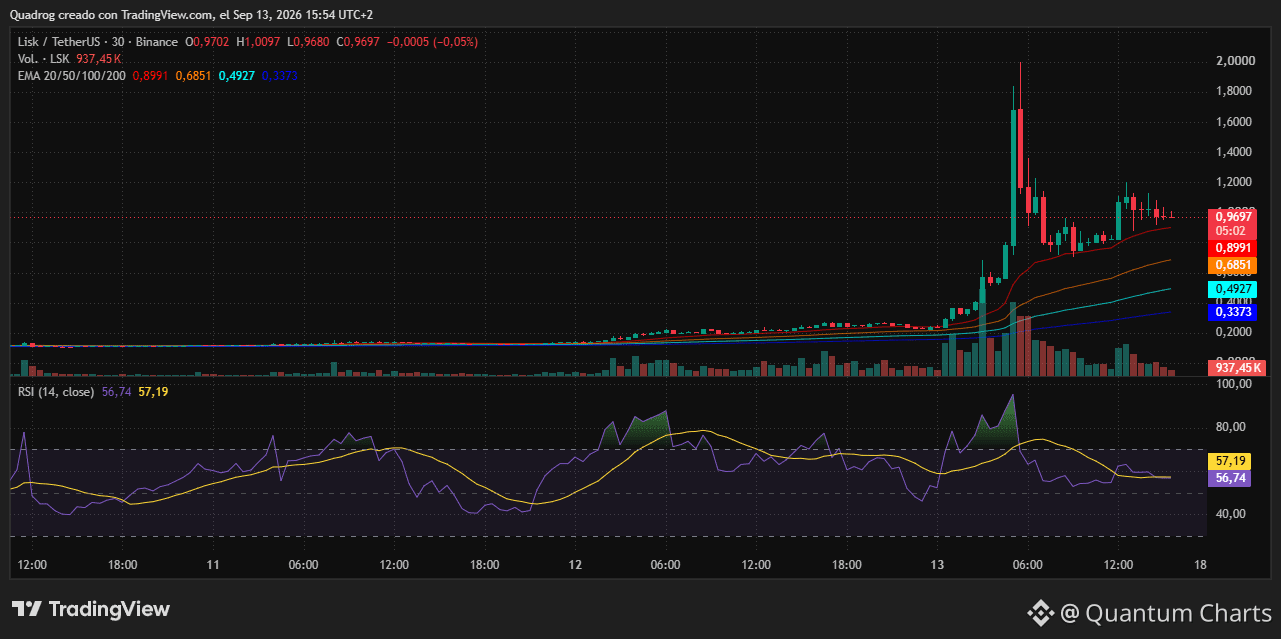The height and width of the screenshot is (639, 1281).
Task: Select the date marker 12 on time axis
Action: pyautogui.click(x=574, y=565)
